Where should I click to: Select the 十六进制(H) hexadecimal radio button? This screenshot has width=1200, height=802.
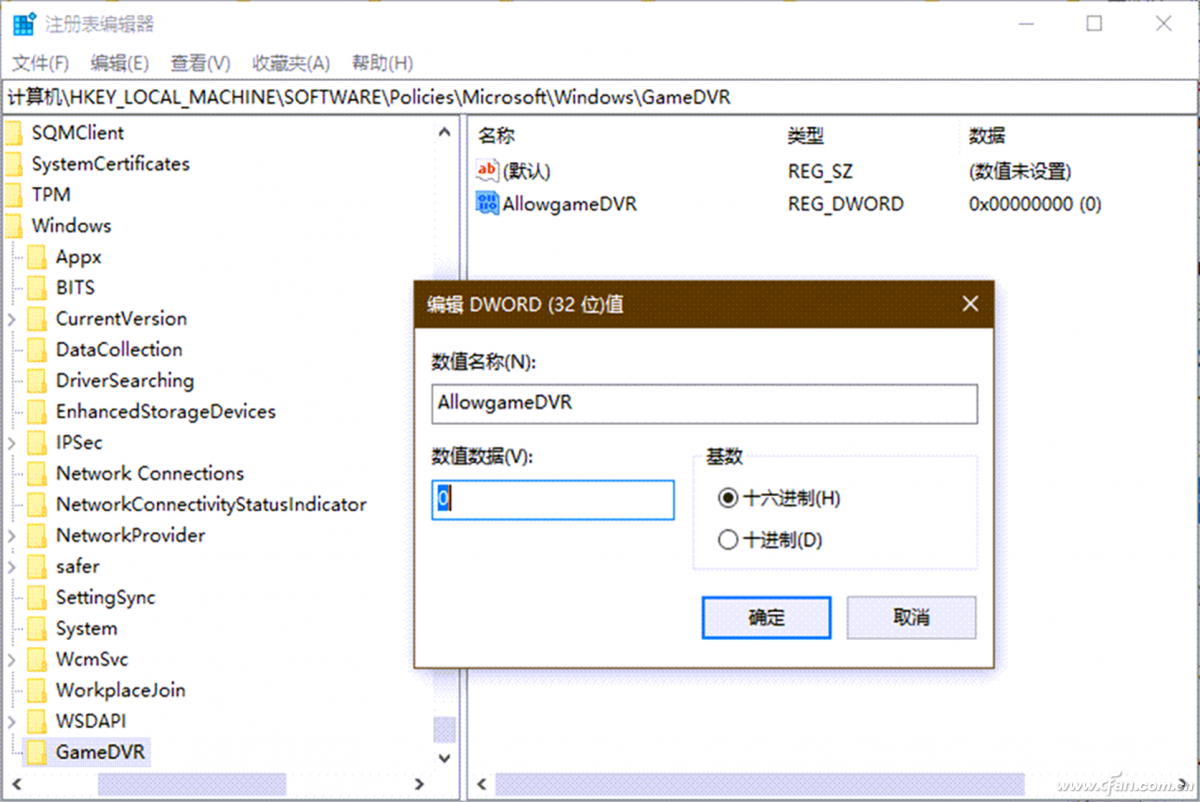(728, 498)
